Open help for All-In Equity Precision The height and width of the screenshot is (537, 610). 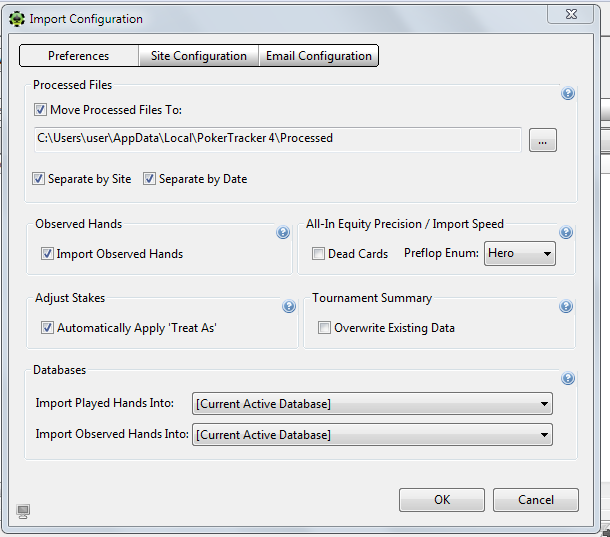[566, 233]
